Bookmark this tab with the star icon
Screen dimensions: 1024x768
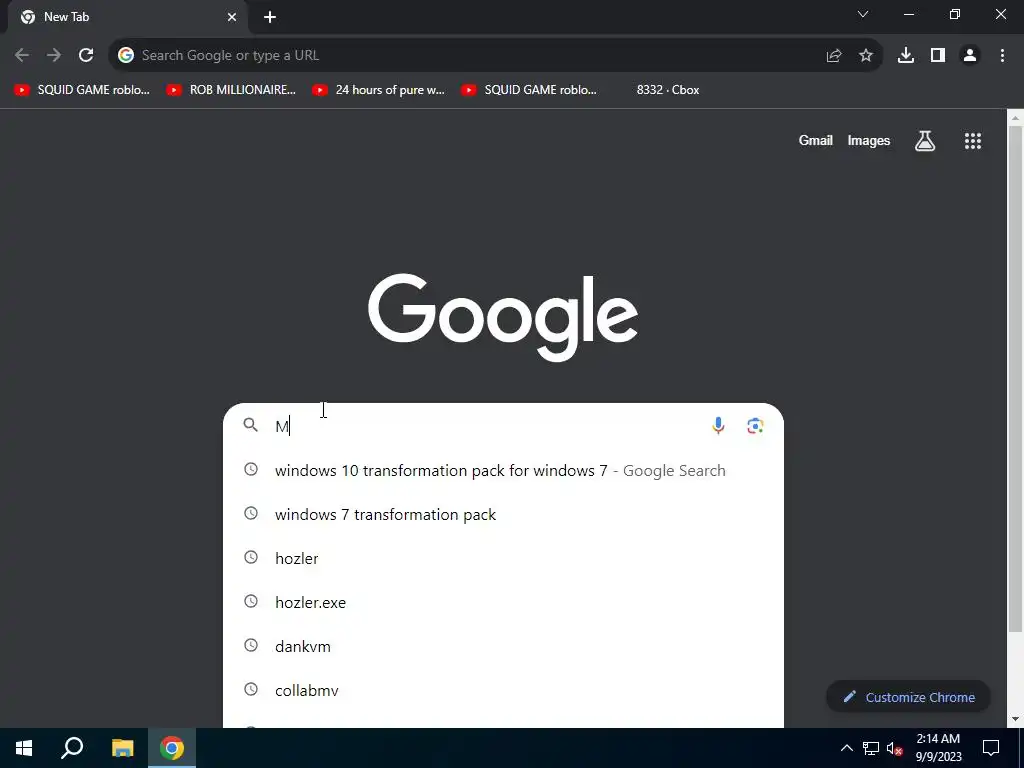tap(866, 56)
